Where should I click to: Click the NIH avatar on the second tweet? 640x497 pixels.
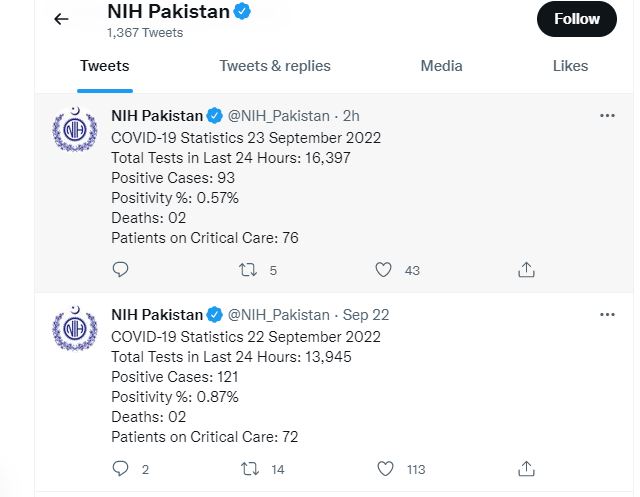(75, 328)
